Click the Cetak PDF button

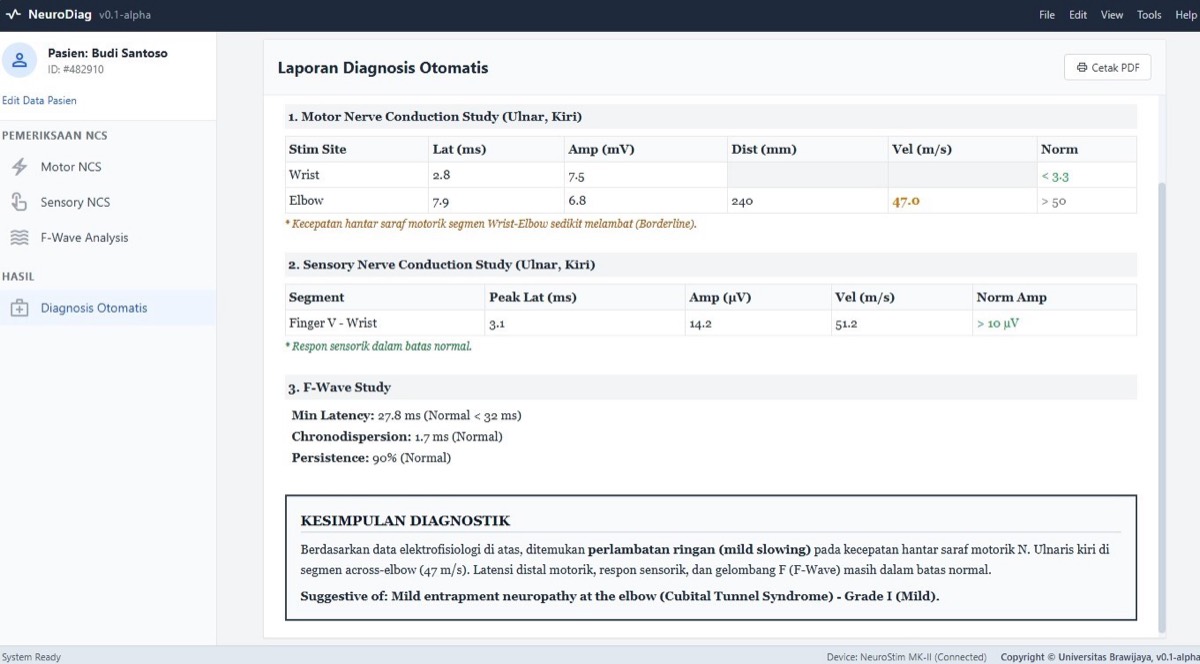(1108, 68)
